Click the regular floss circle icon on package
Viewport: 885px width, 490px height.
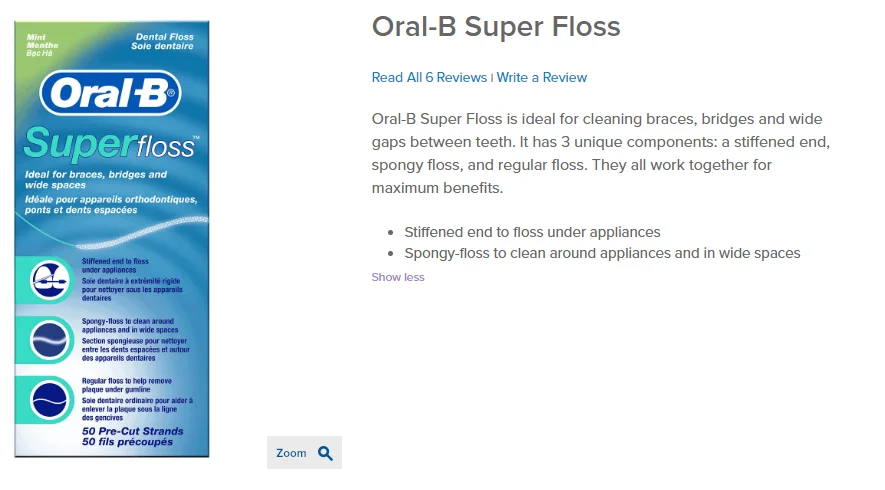point(49,401)
